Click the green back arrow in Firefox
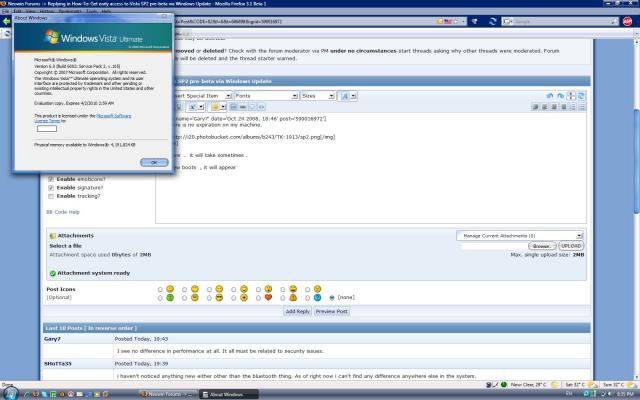The width and height of the screenshot is (640, 400). (6, 21)
